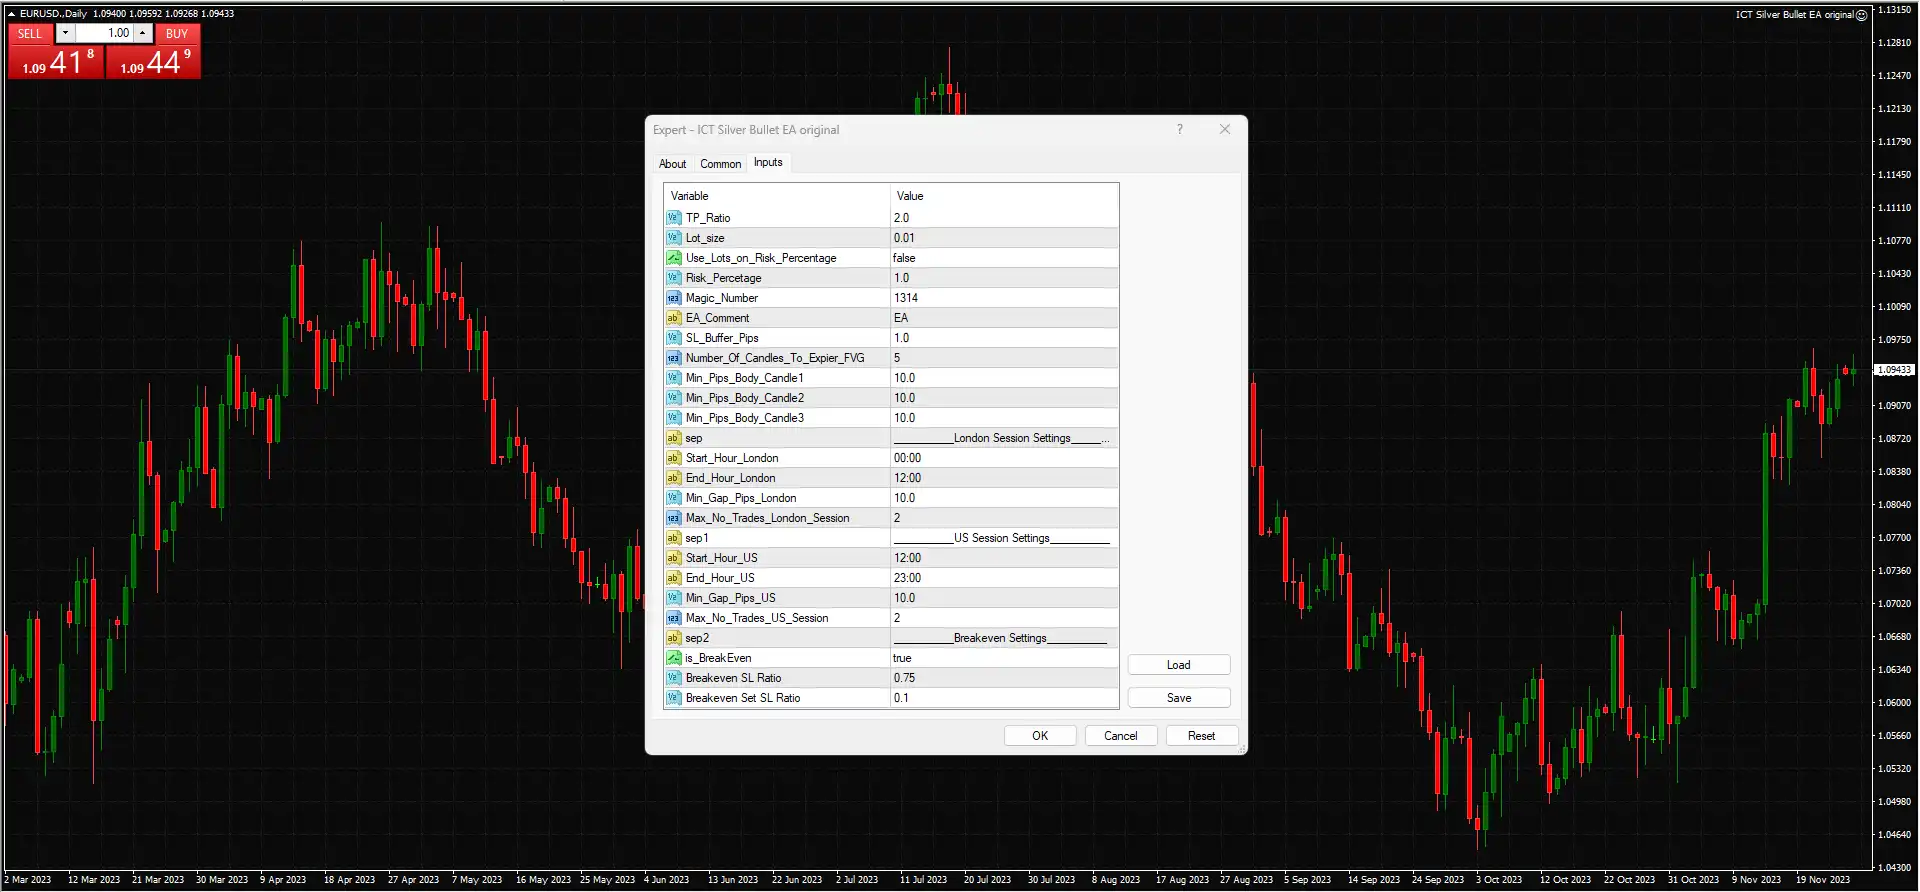Click the Load button
The image size is (1920, 892).
pos(1178,665)
